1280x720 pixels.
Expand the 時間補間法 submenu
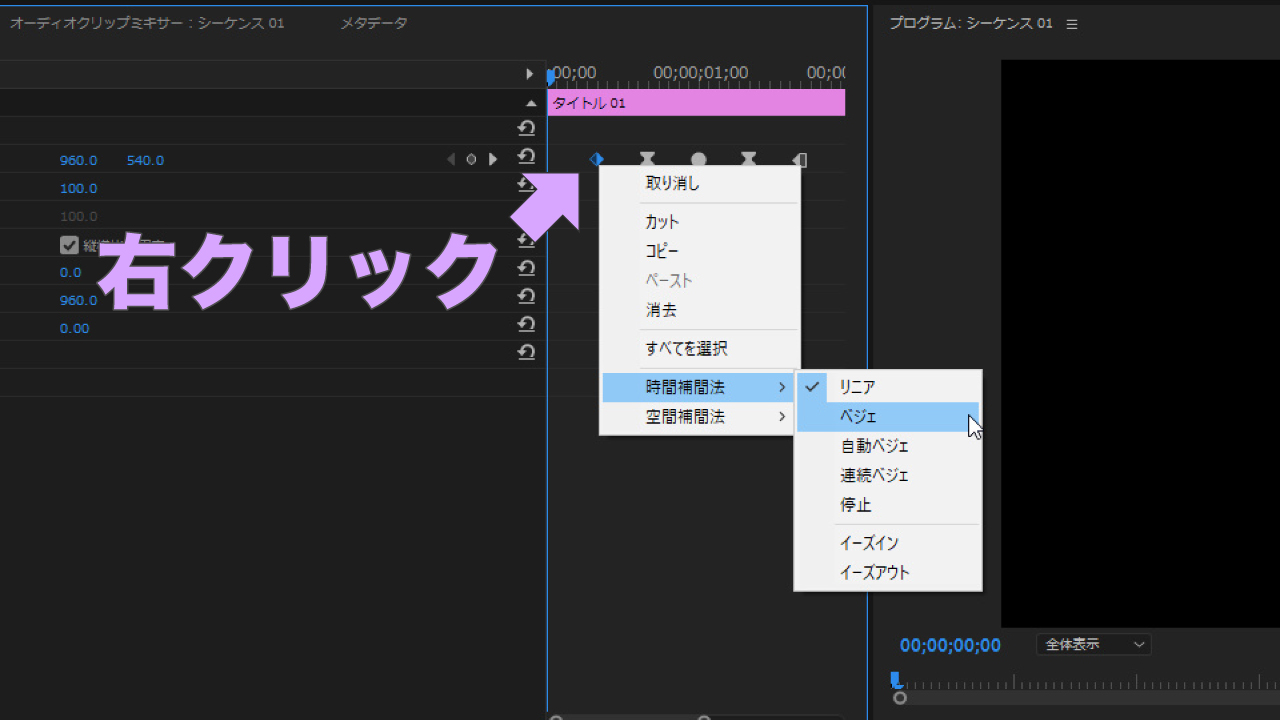pos(699,387)
